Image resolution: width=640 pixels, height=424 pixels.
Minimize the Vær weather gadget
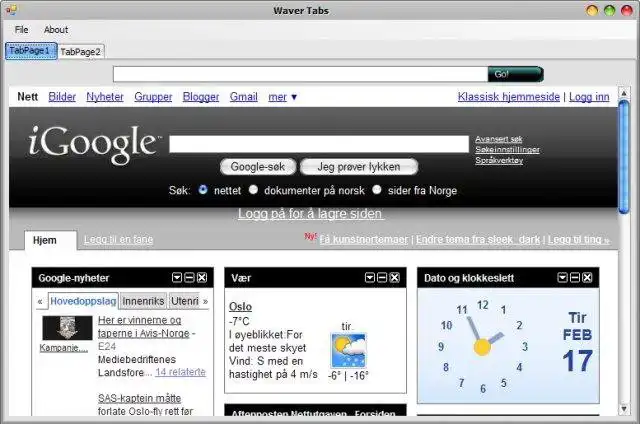(382, 278)
